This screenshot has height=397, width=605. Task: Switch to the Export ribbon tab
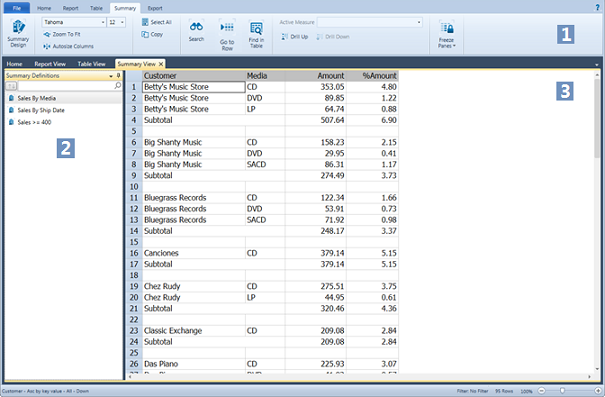coord(155,8)
